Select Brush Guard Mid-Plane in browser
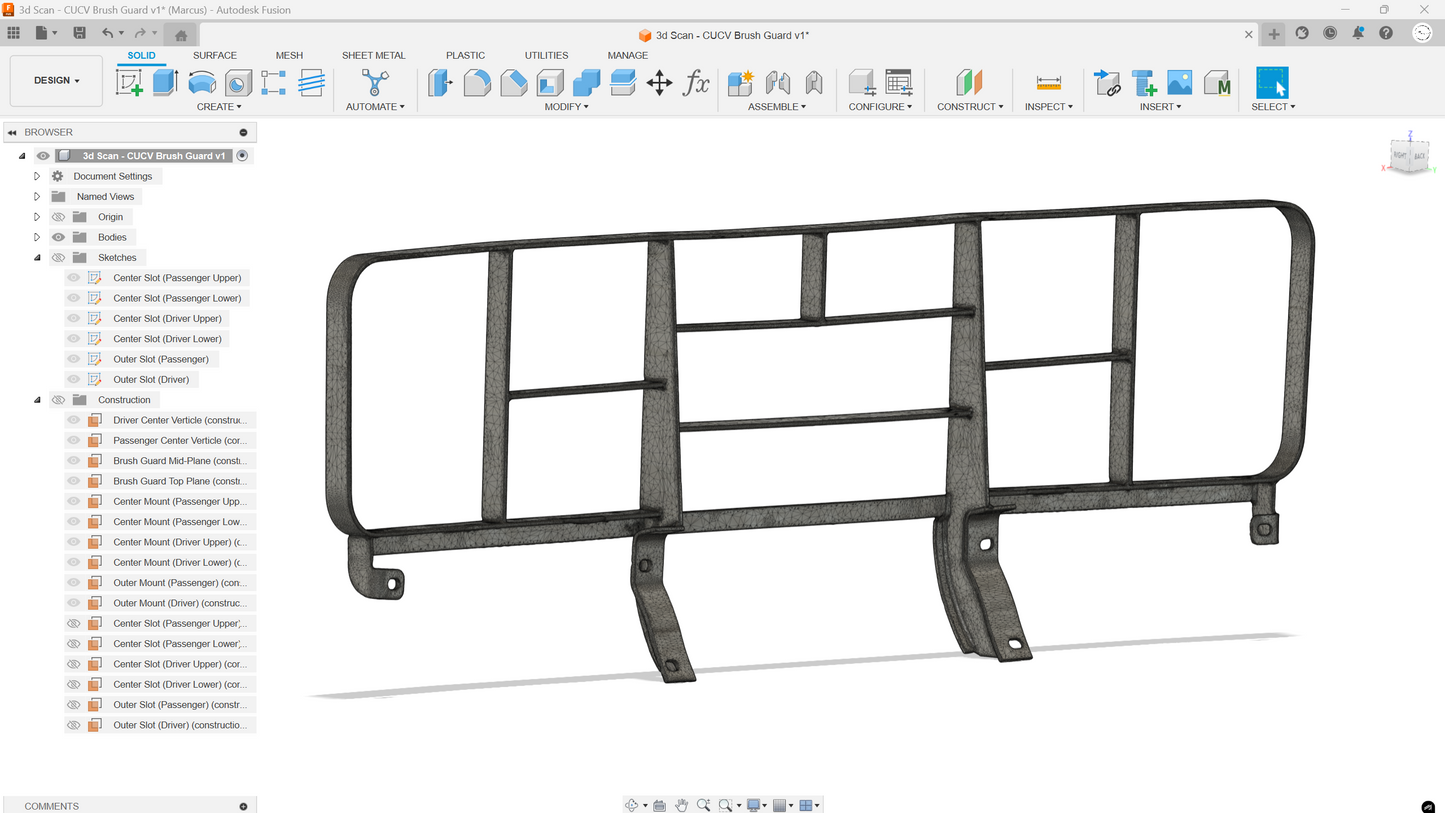The image size is (1445, 813). 179,461
